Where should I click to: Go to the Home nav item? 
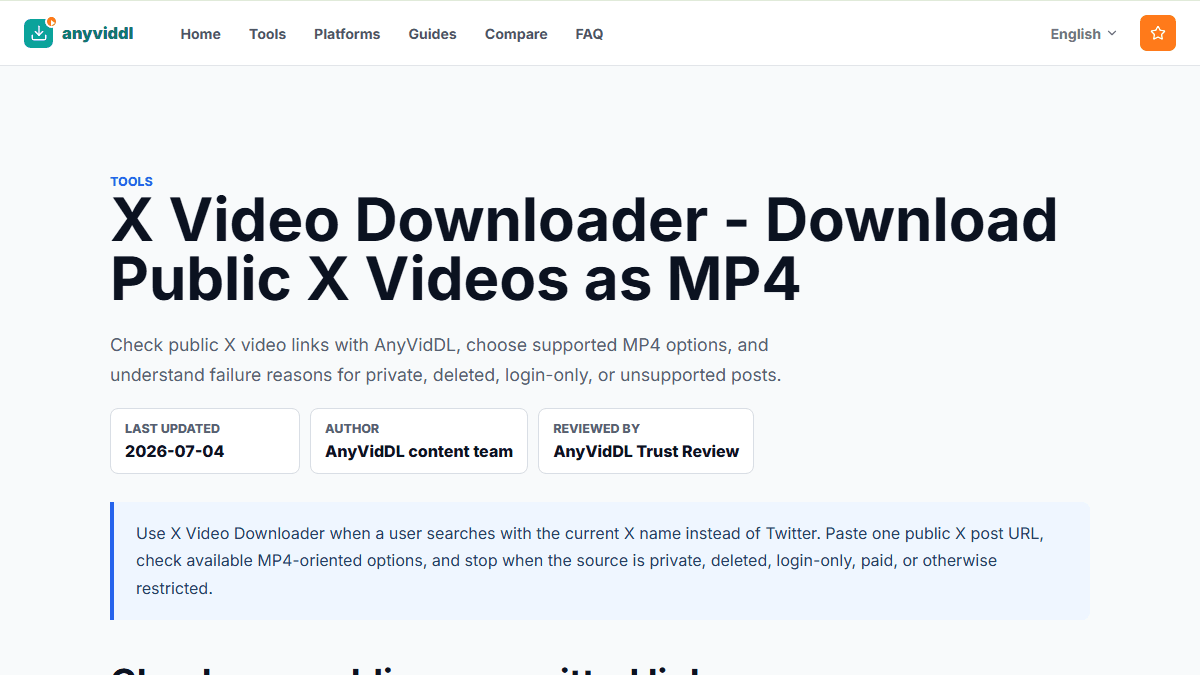click(x=201, y=34)
